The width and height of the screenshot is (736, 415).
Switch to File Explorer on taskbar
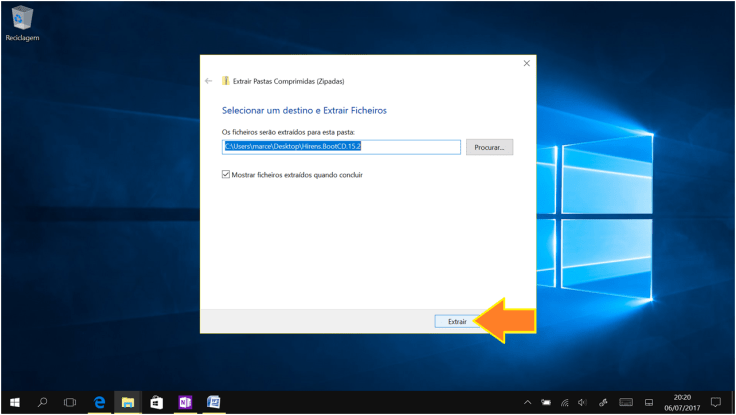(128, 402)
